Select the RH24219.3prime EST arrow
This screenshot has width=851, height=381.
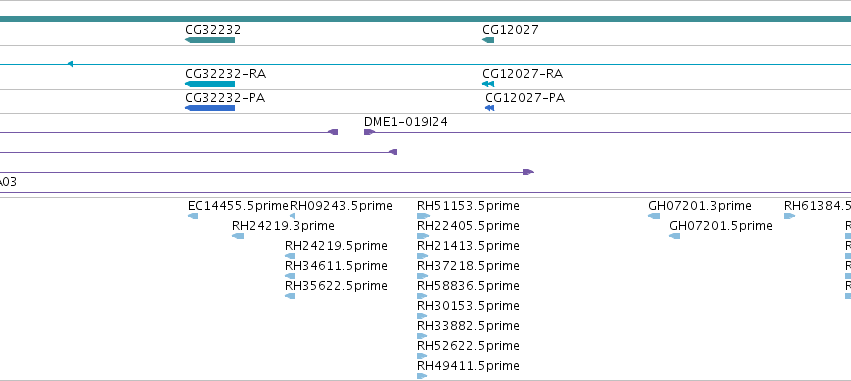coord(238,236)
